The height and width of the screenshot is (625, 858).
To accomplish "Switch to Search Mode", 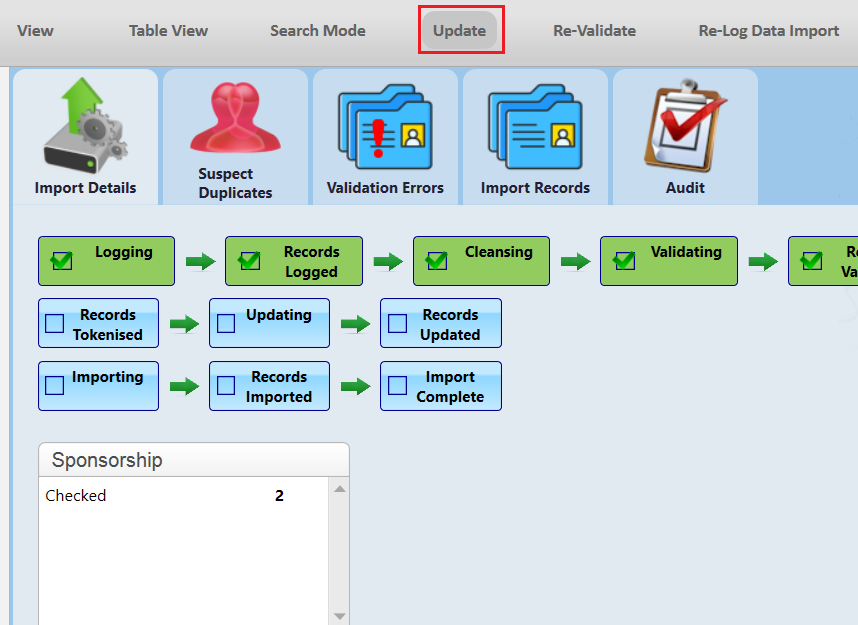I will [318, 31].
